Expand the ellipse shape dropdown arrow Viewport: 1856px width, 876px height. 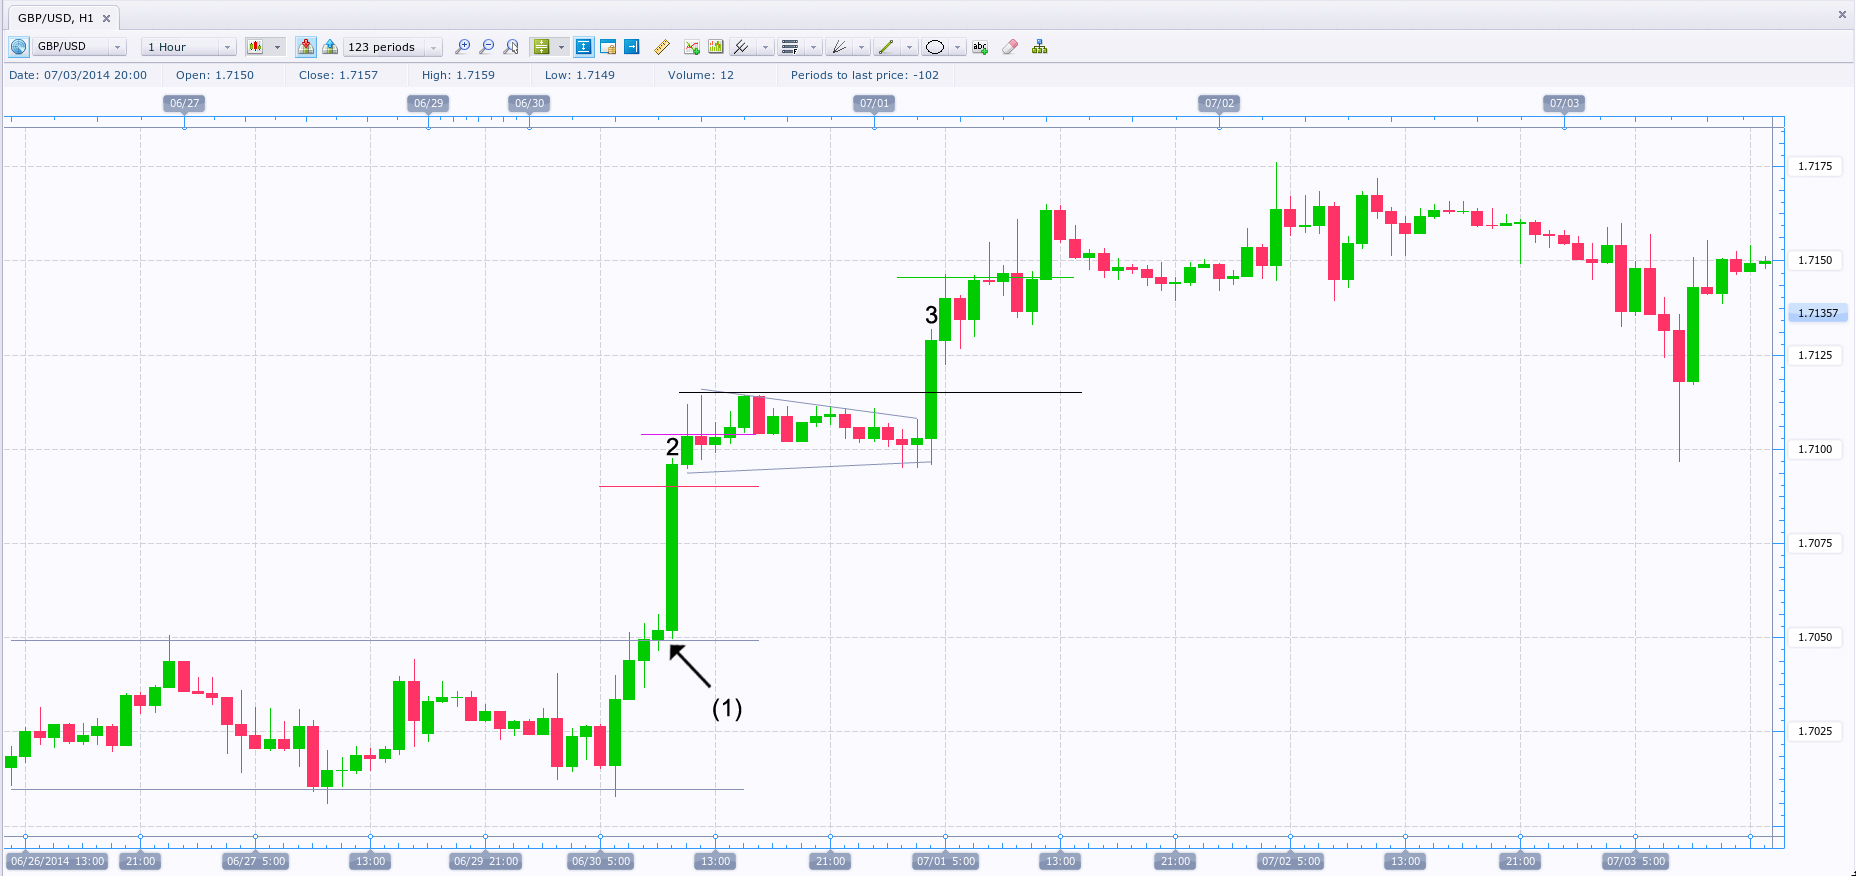coord(958,47)
